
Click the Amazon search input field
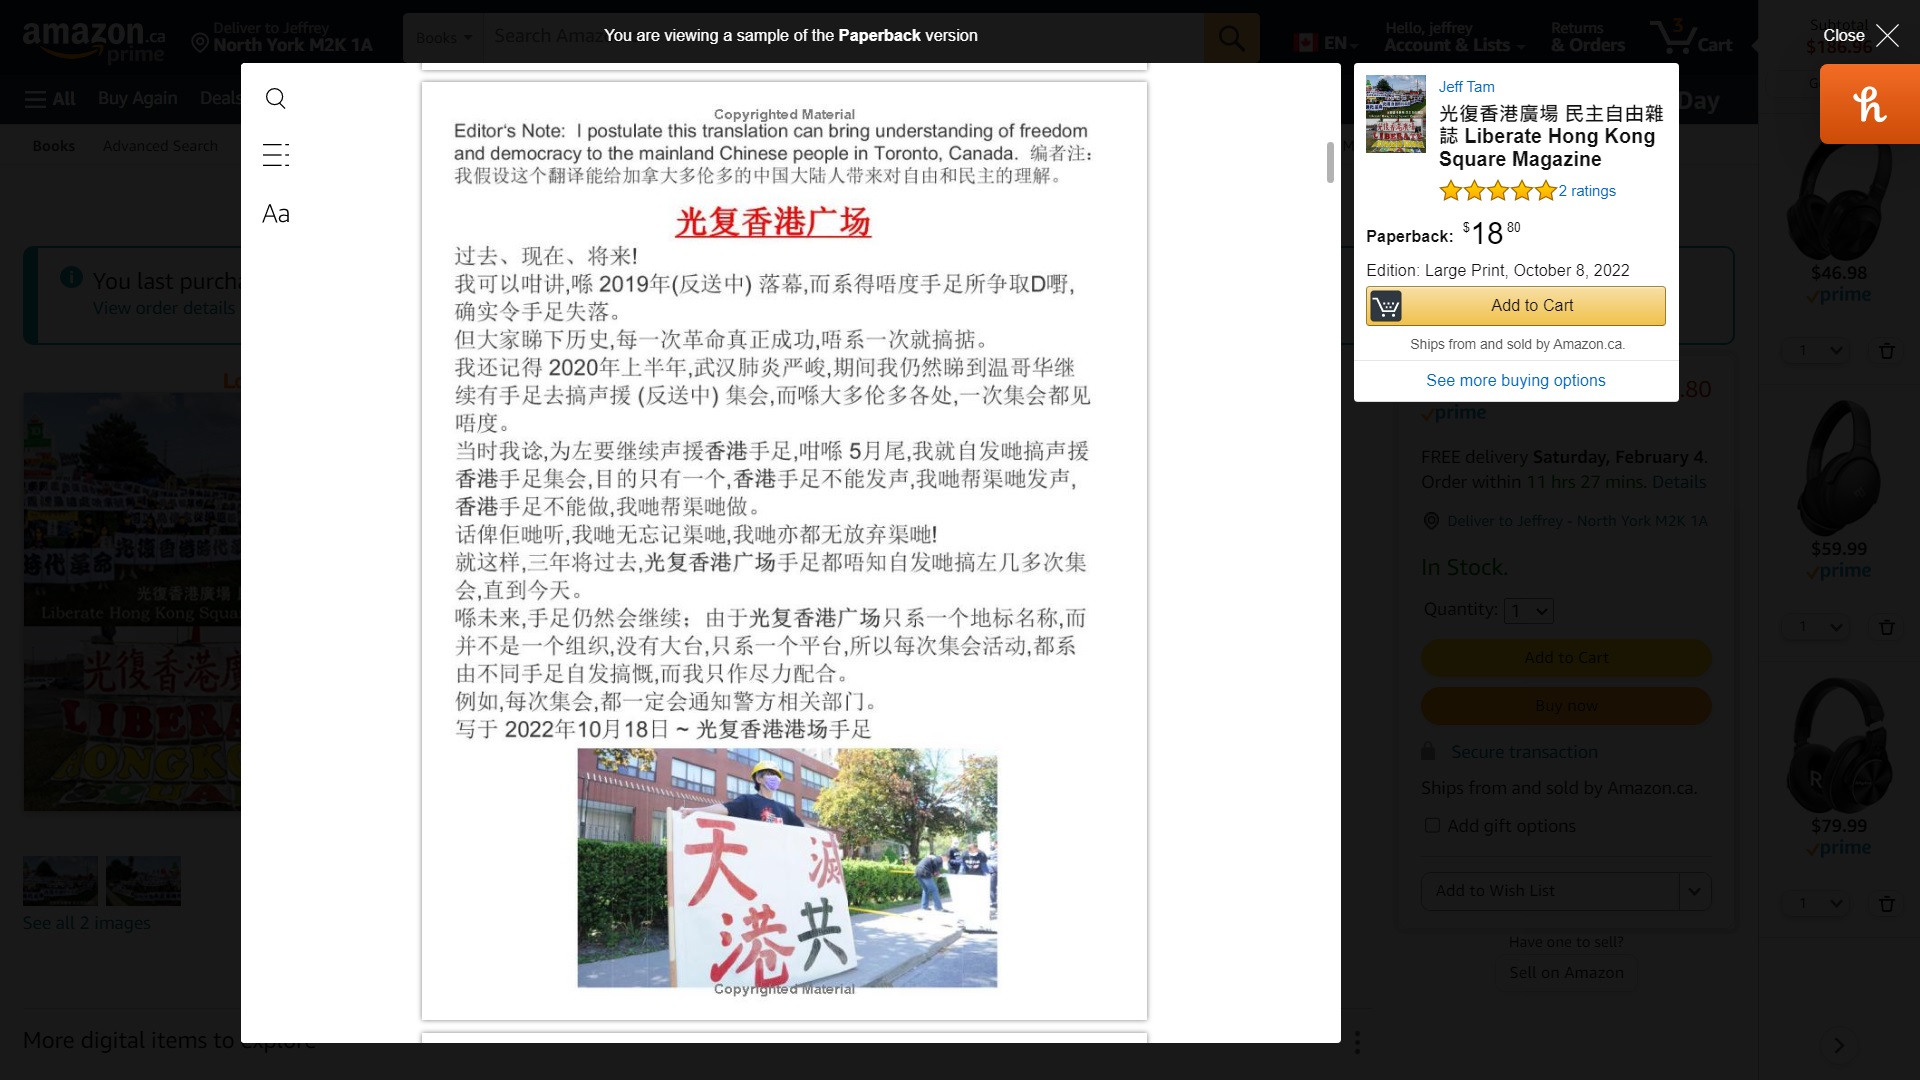[843, 39]
